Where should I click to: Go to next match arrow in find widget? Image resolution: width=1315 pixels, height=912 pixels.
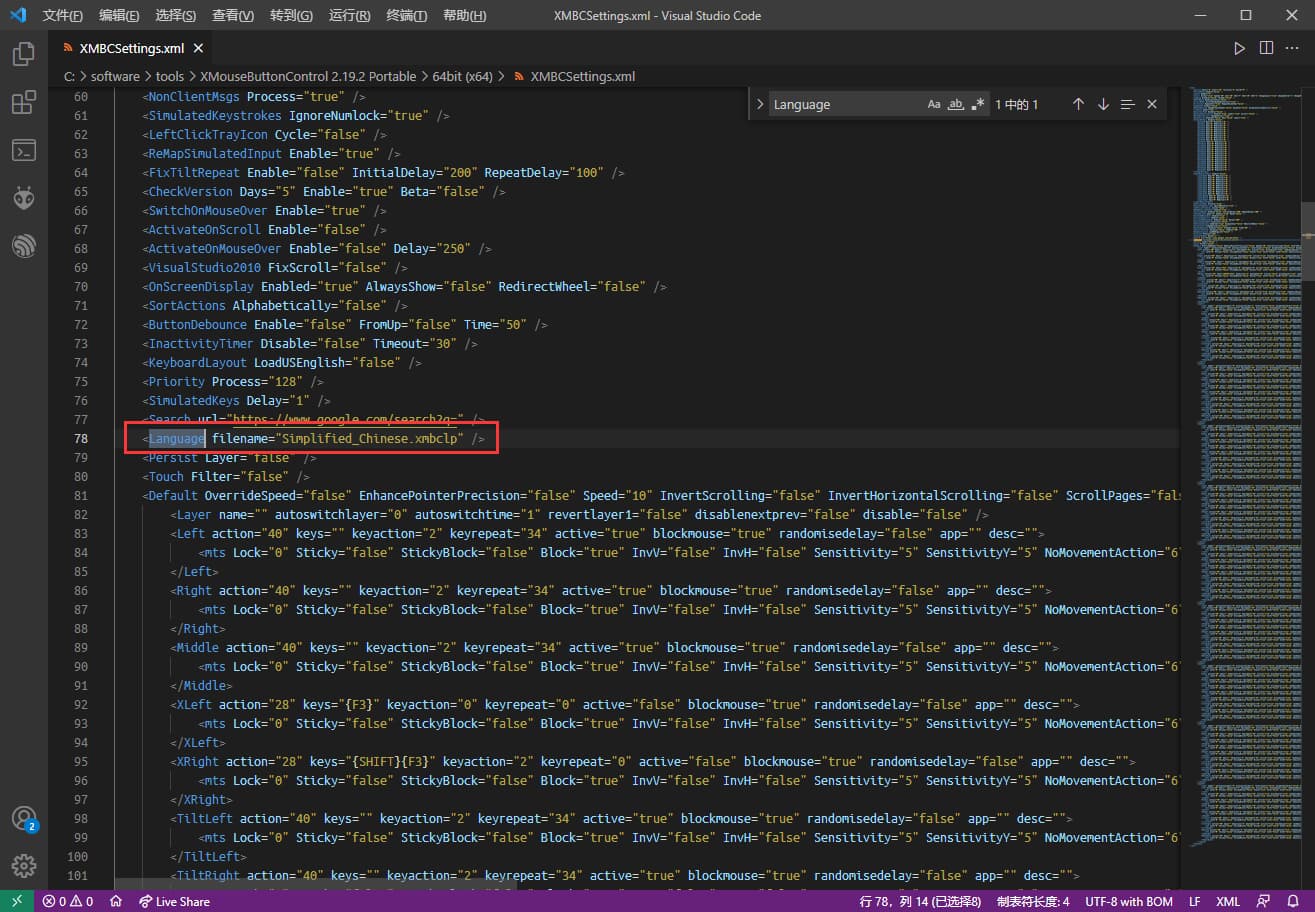[x=1103, y=104]
